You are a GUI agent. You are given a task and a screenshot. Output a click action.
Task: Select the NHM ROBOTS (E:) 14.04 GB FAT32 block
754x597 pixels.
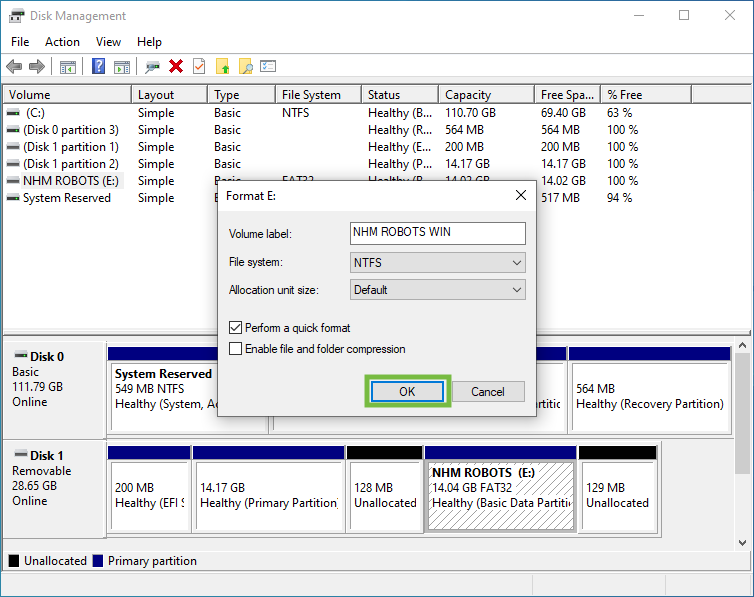point(501,489)
